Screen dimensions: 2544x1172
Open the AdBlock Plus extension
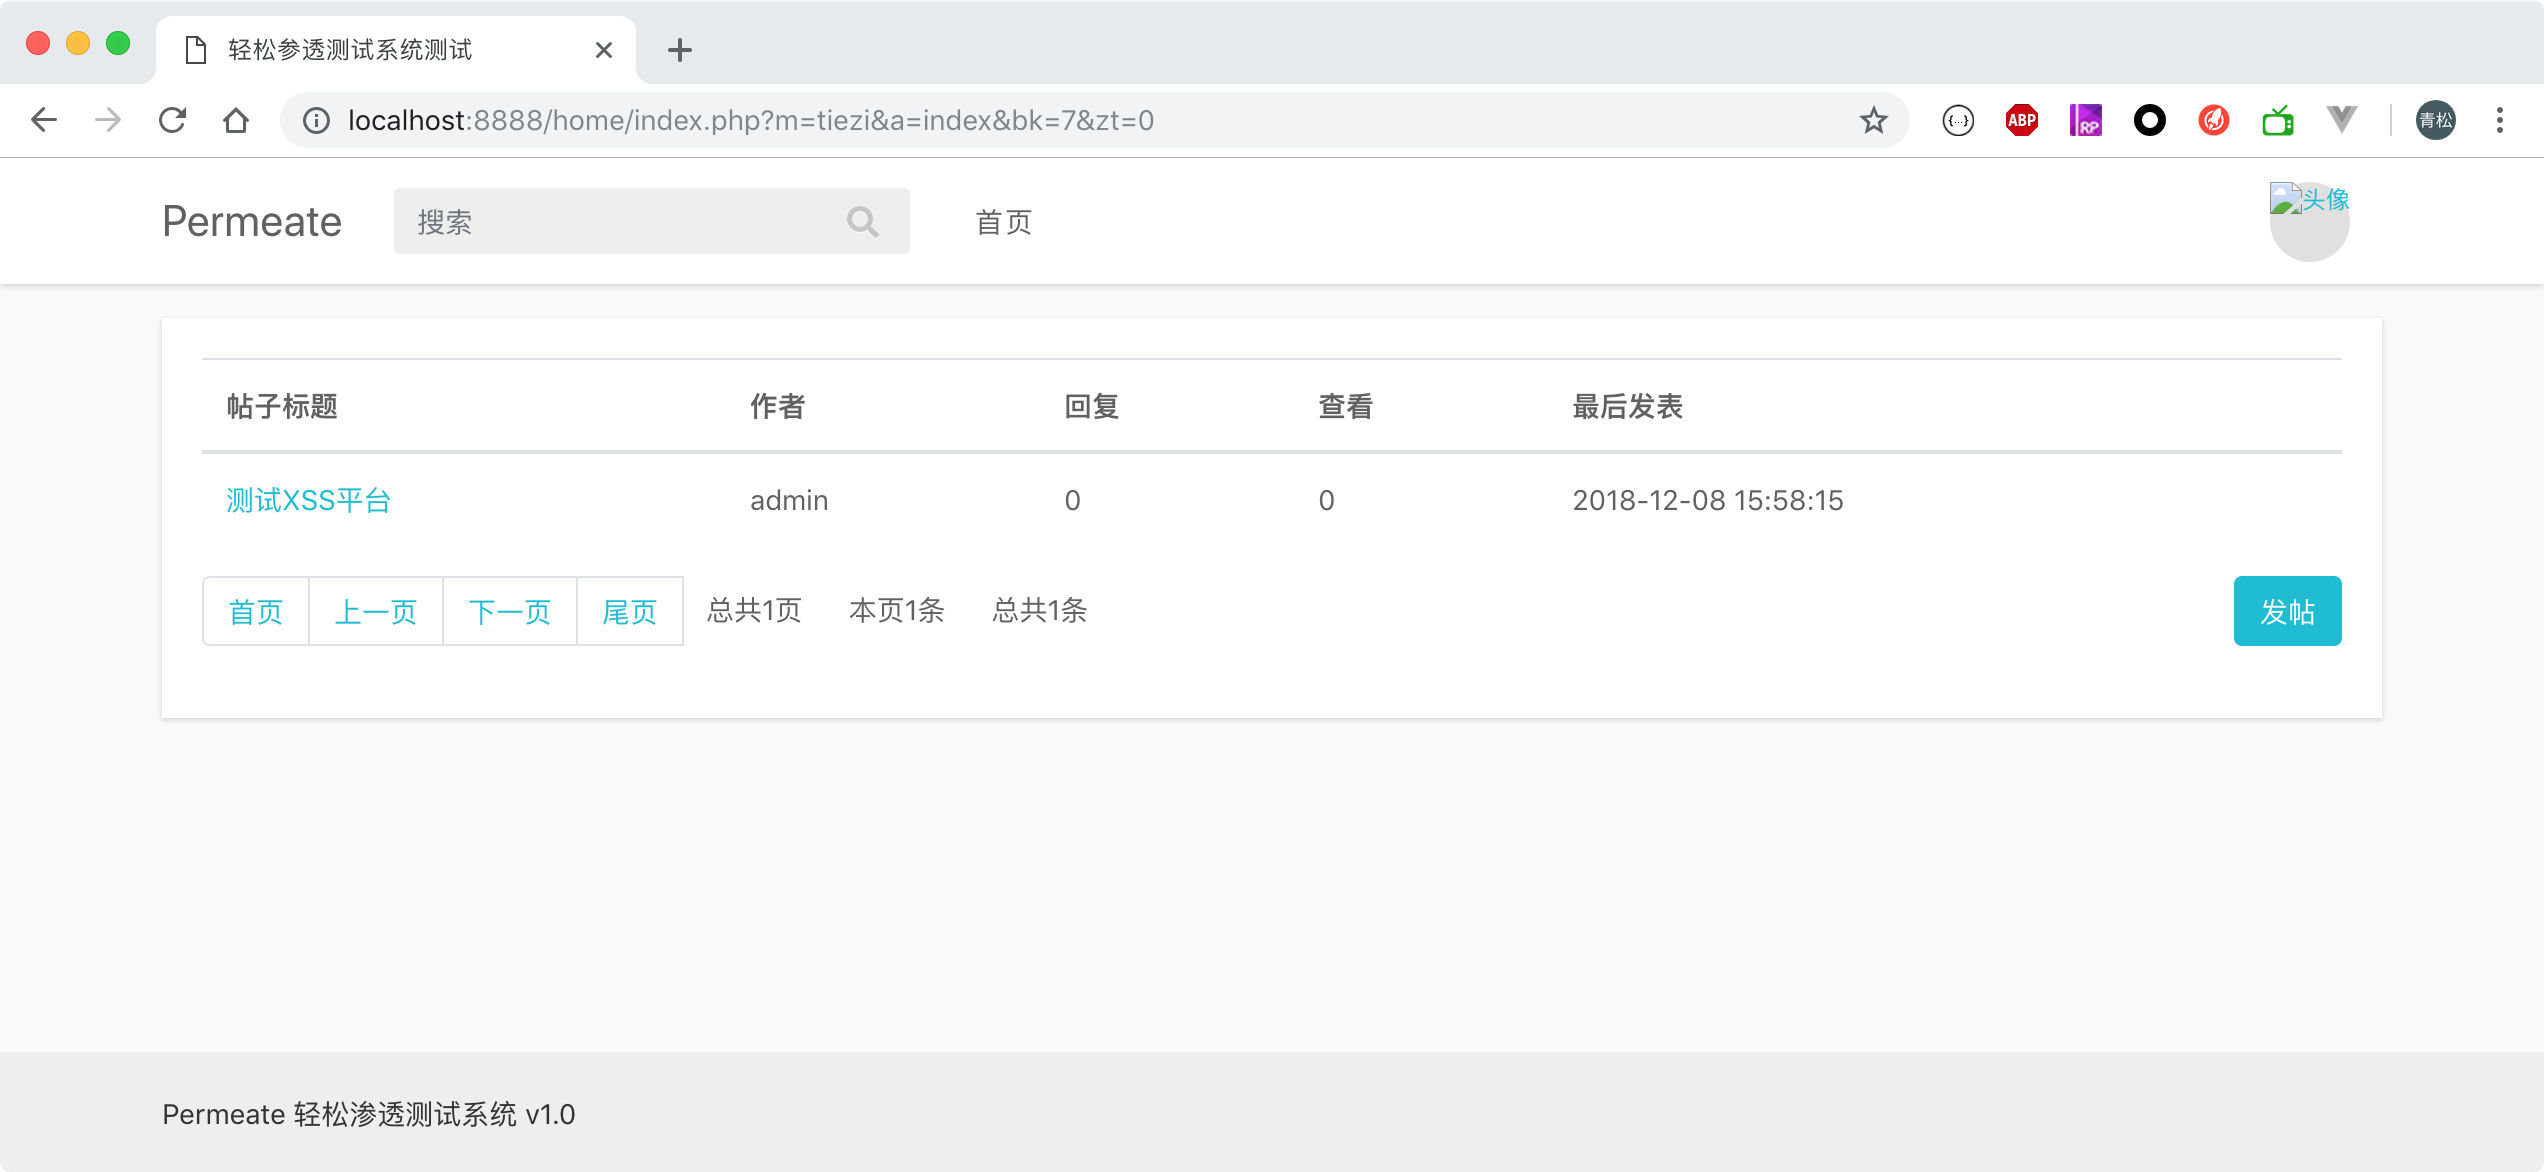click(2021, 120)
